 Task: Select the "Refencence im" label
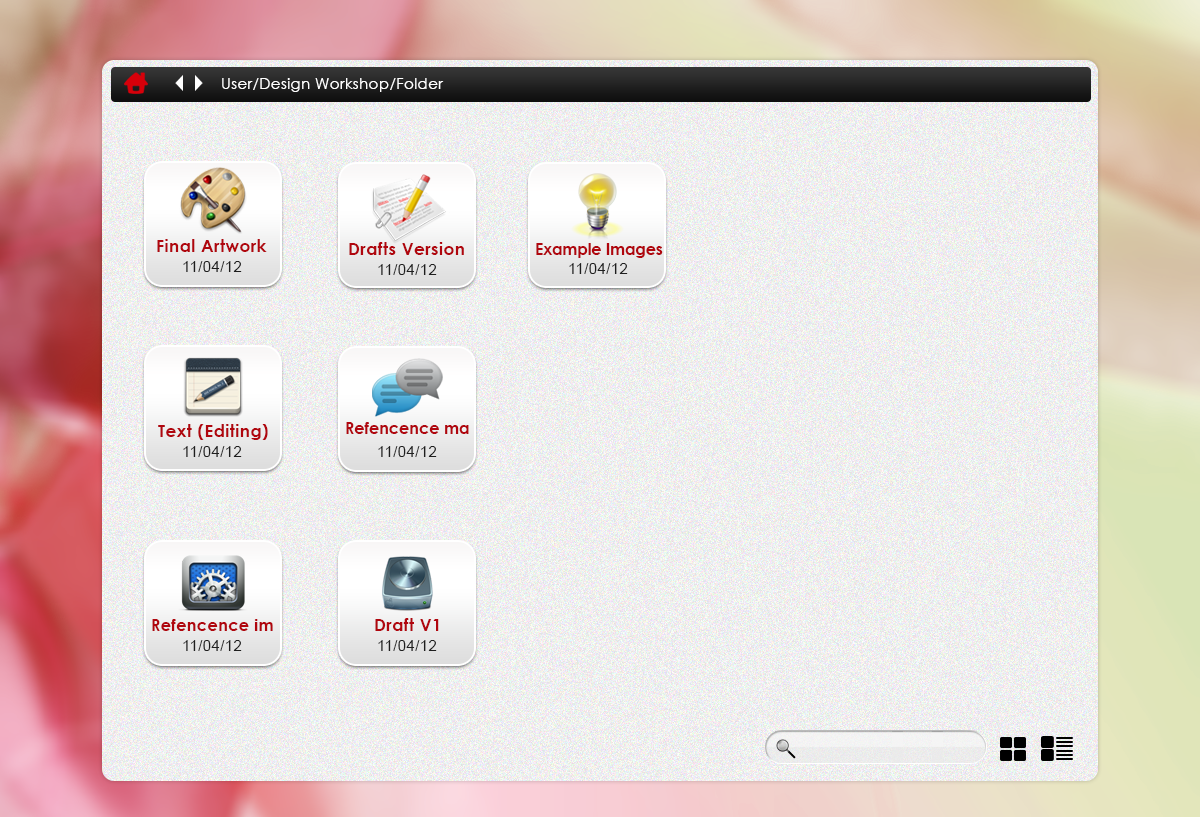tap(212, 626)
